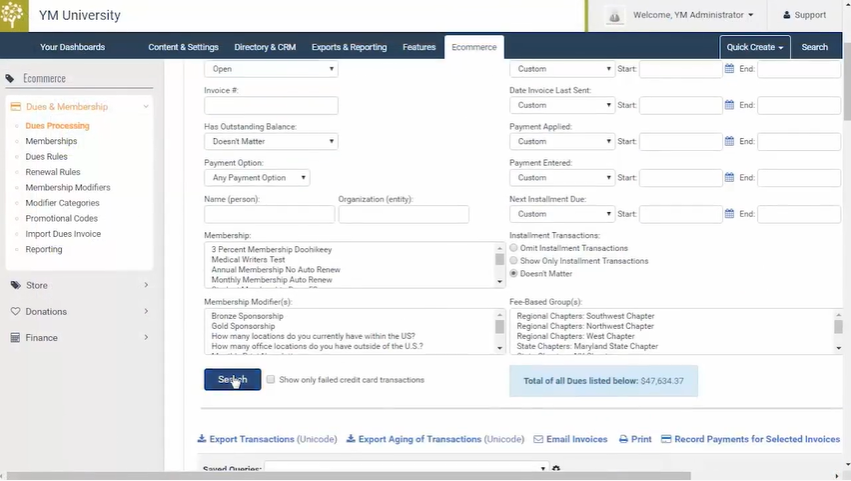Click the Finance icon in sidebar
The height and width of the screenshot is (481, 851).
point(15,338)
